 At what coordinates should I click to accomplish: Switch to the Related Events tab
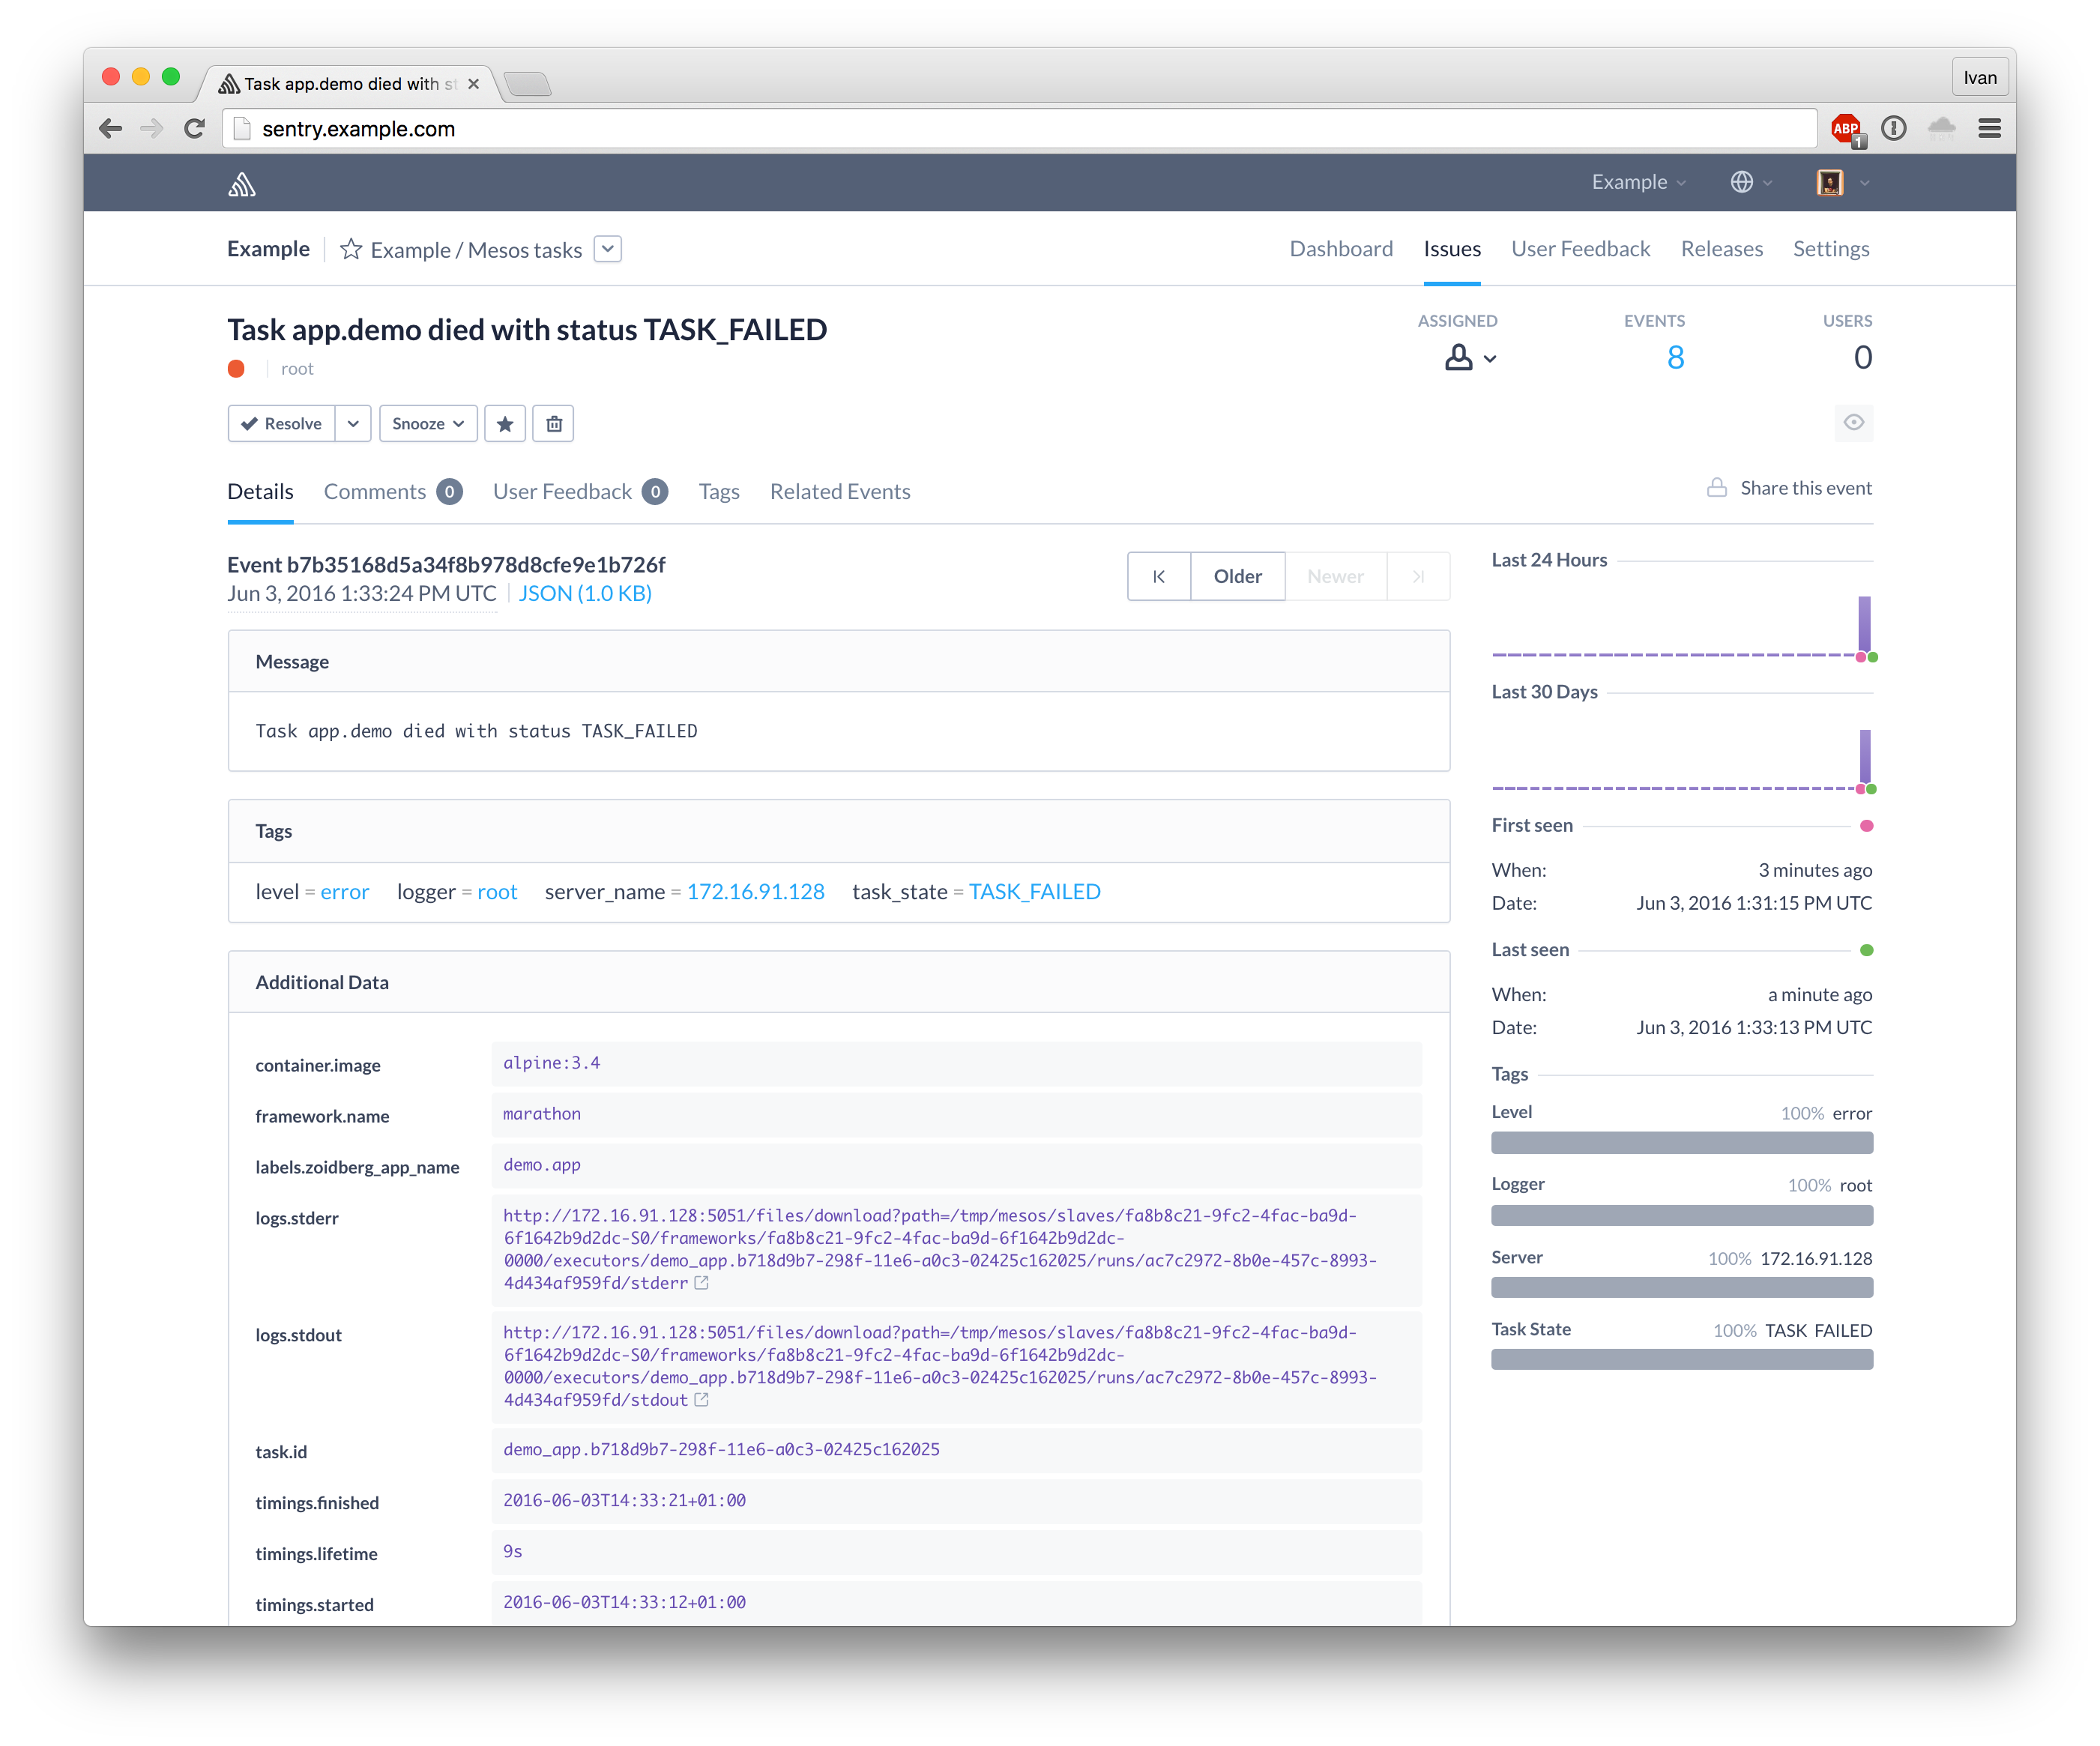[839, 492]
